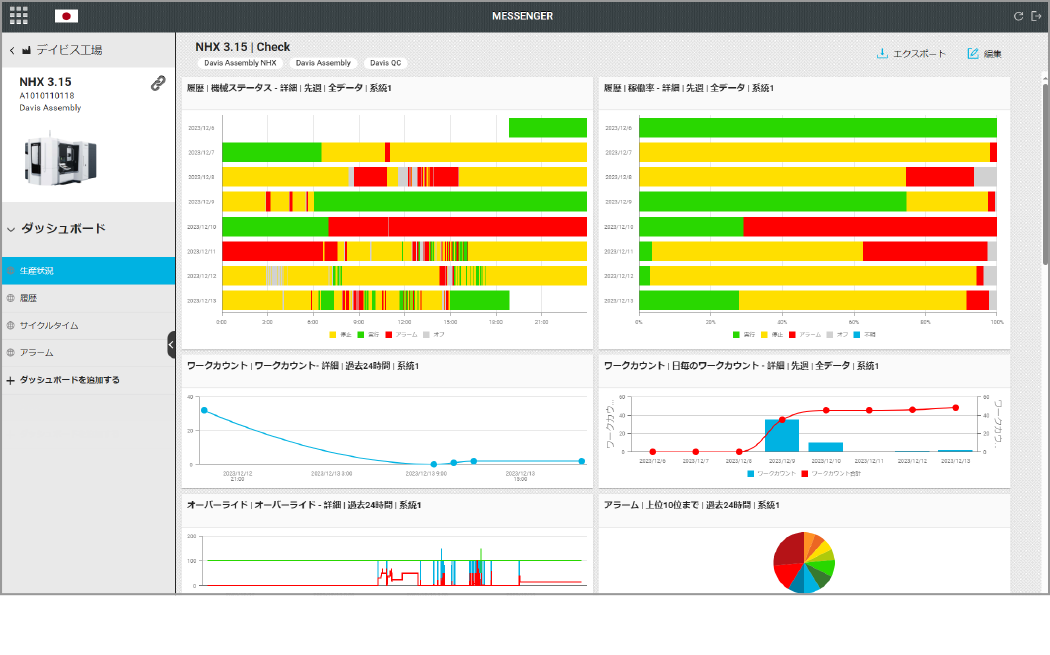The width and height of the screenshot is (1050, 655).
Task: Click the Japanese flag language selector
Action: (66, 16)
